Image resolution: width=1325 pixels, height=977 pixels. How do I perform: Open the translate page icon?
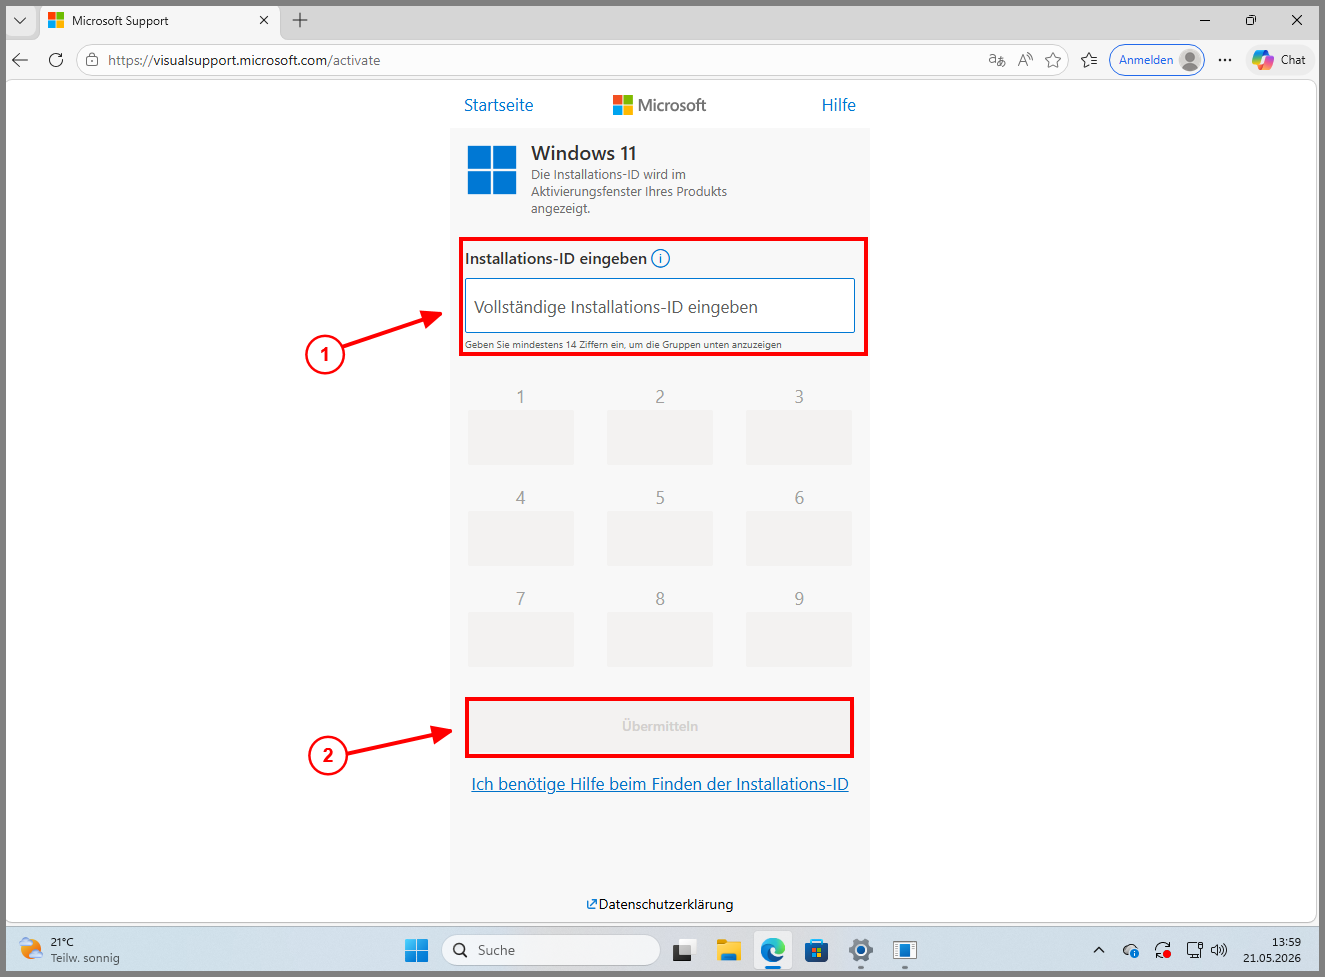[997, 60]
